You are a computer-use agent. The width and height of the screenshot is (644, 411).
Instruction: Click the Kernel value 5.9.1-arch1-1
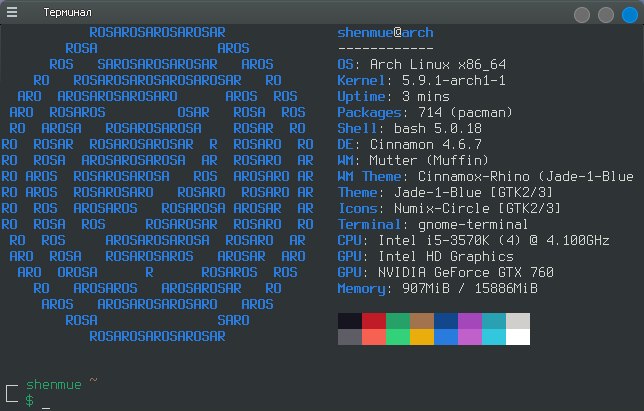tap(453, 80)
